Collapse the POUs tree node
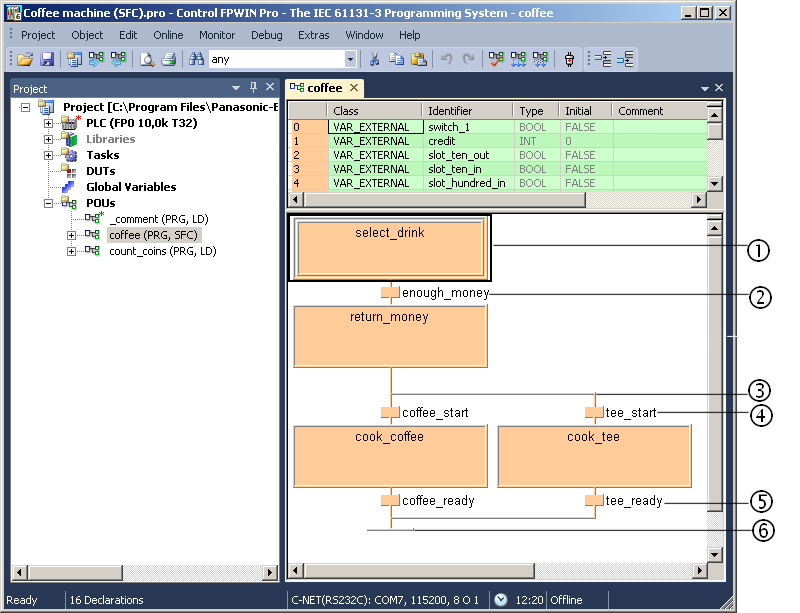This screenshot has width=800, height=613. 48,203
